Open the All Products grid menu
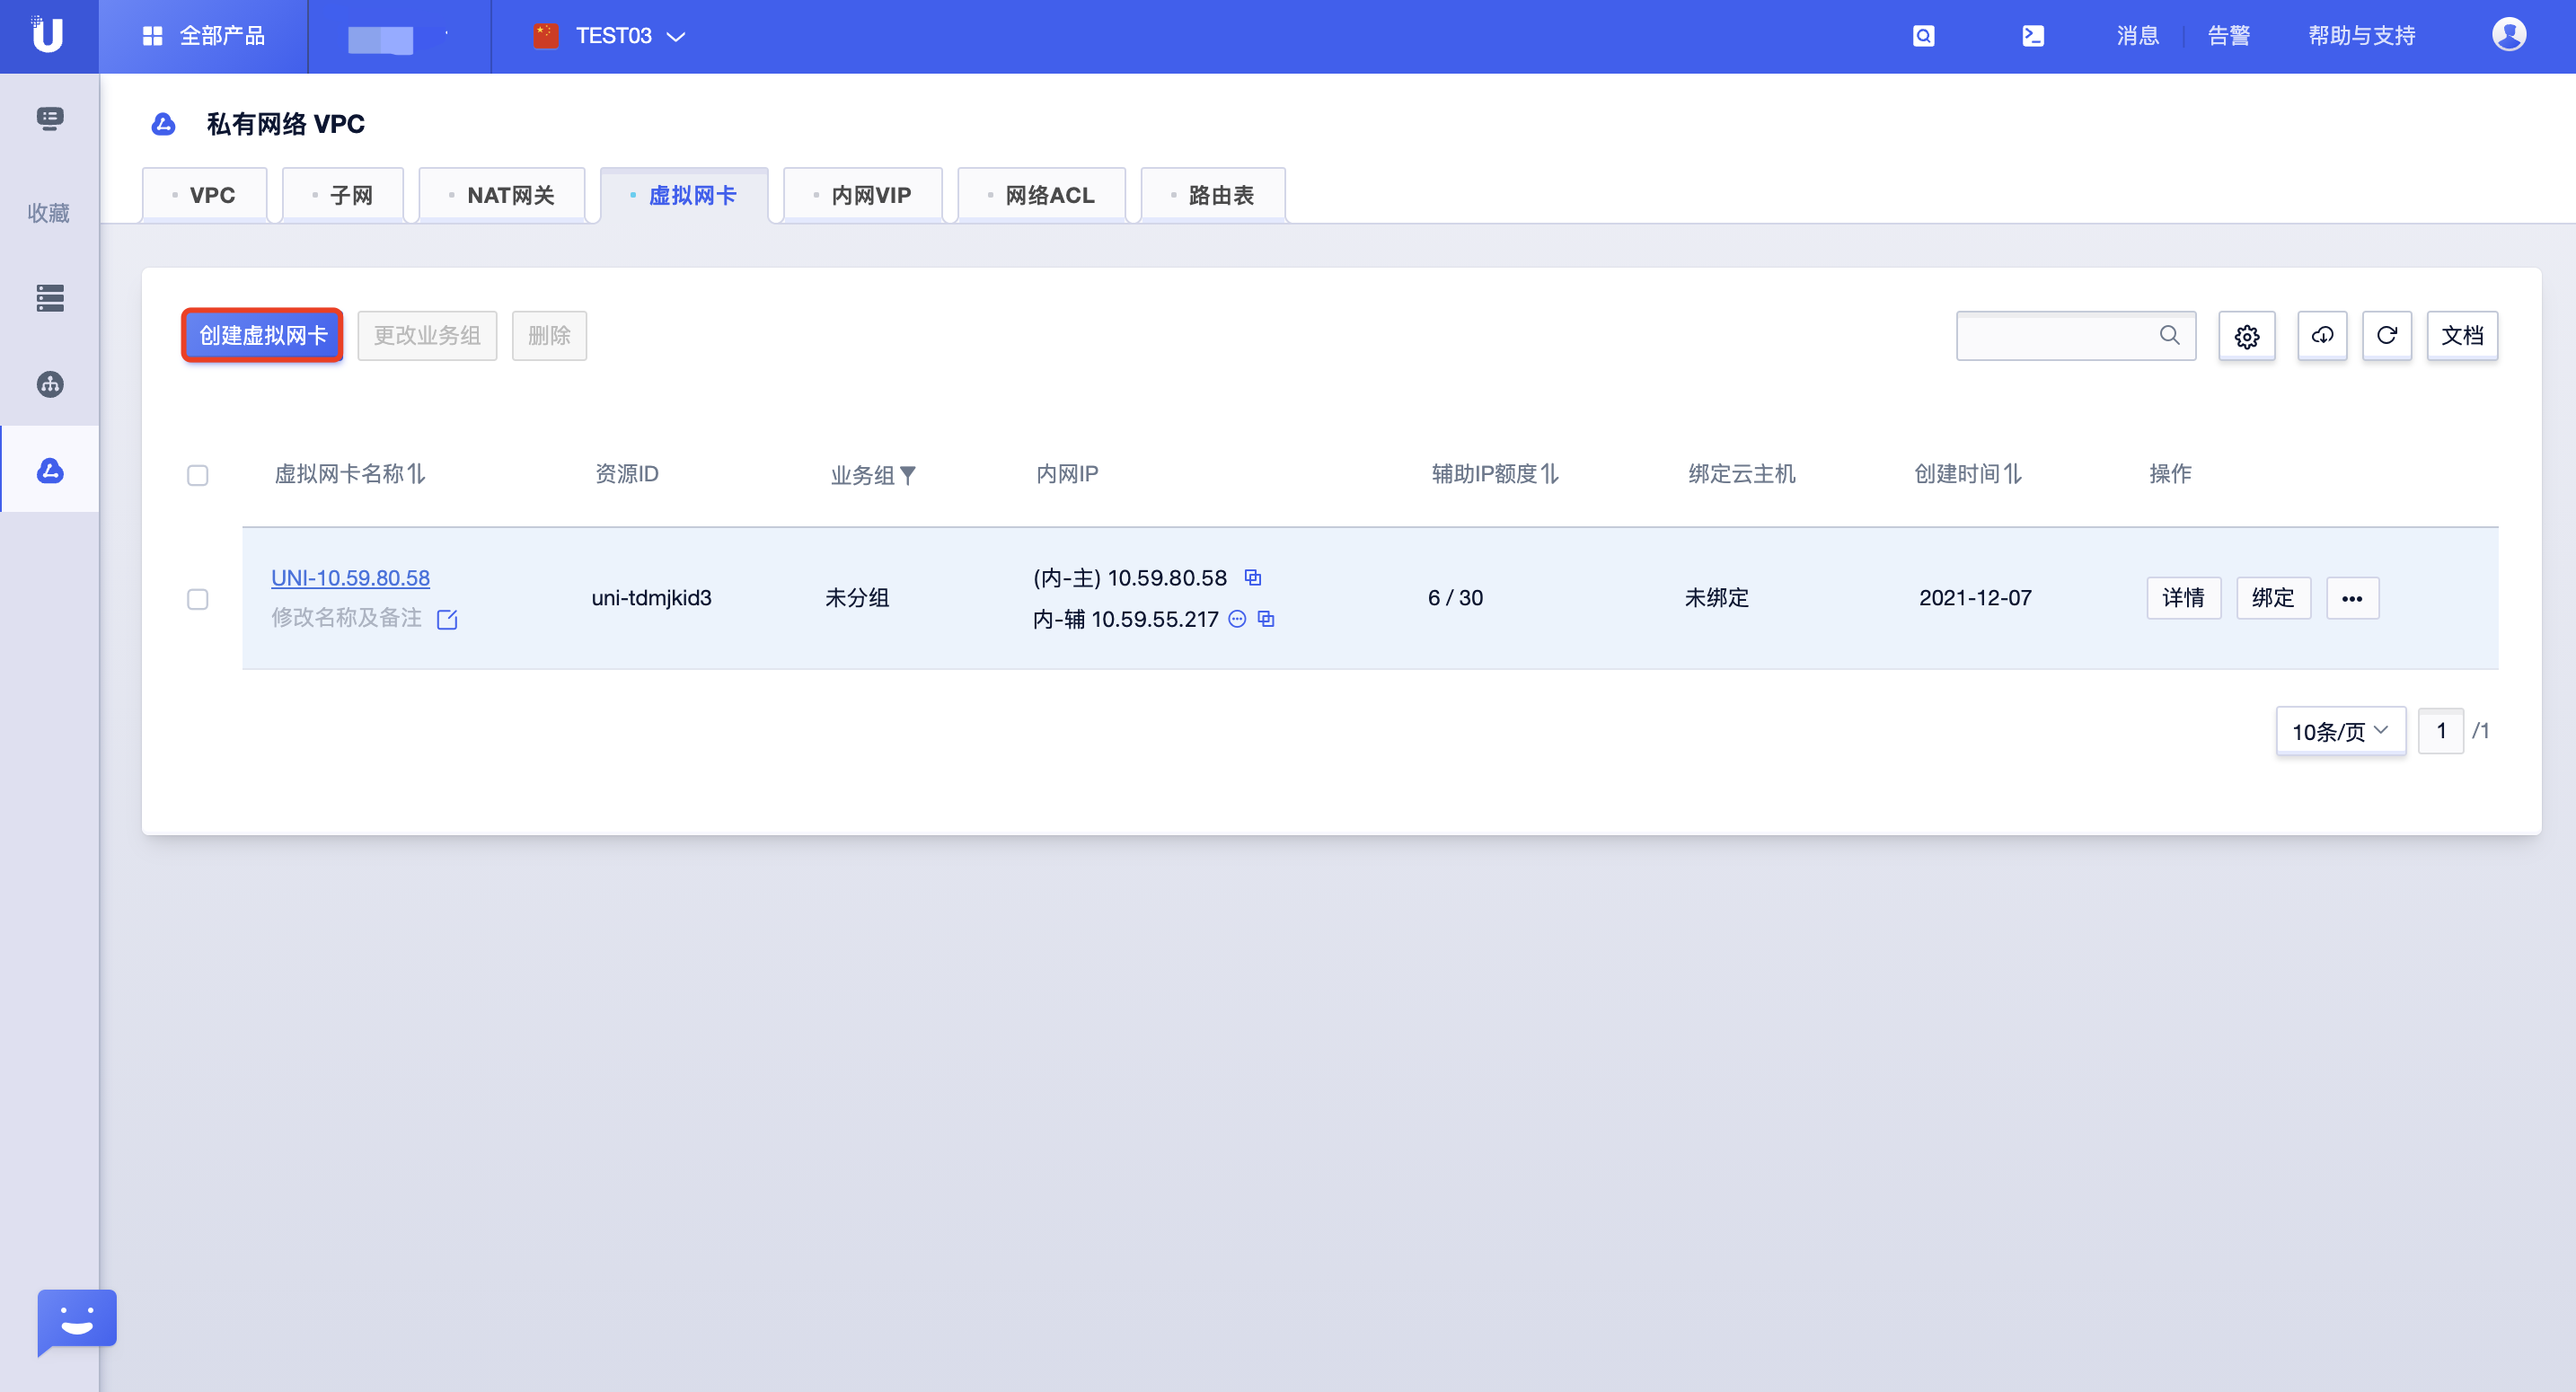Image resolution: width=2576 pixels, height=1392 pixels. click(203, 36)
